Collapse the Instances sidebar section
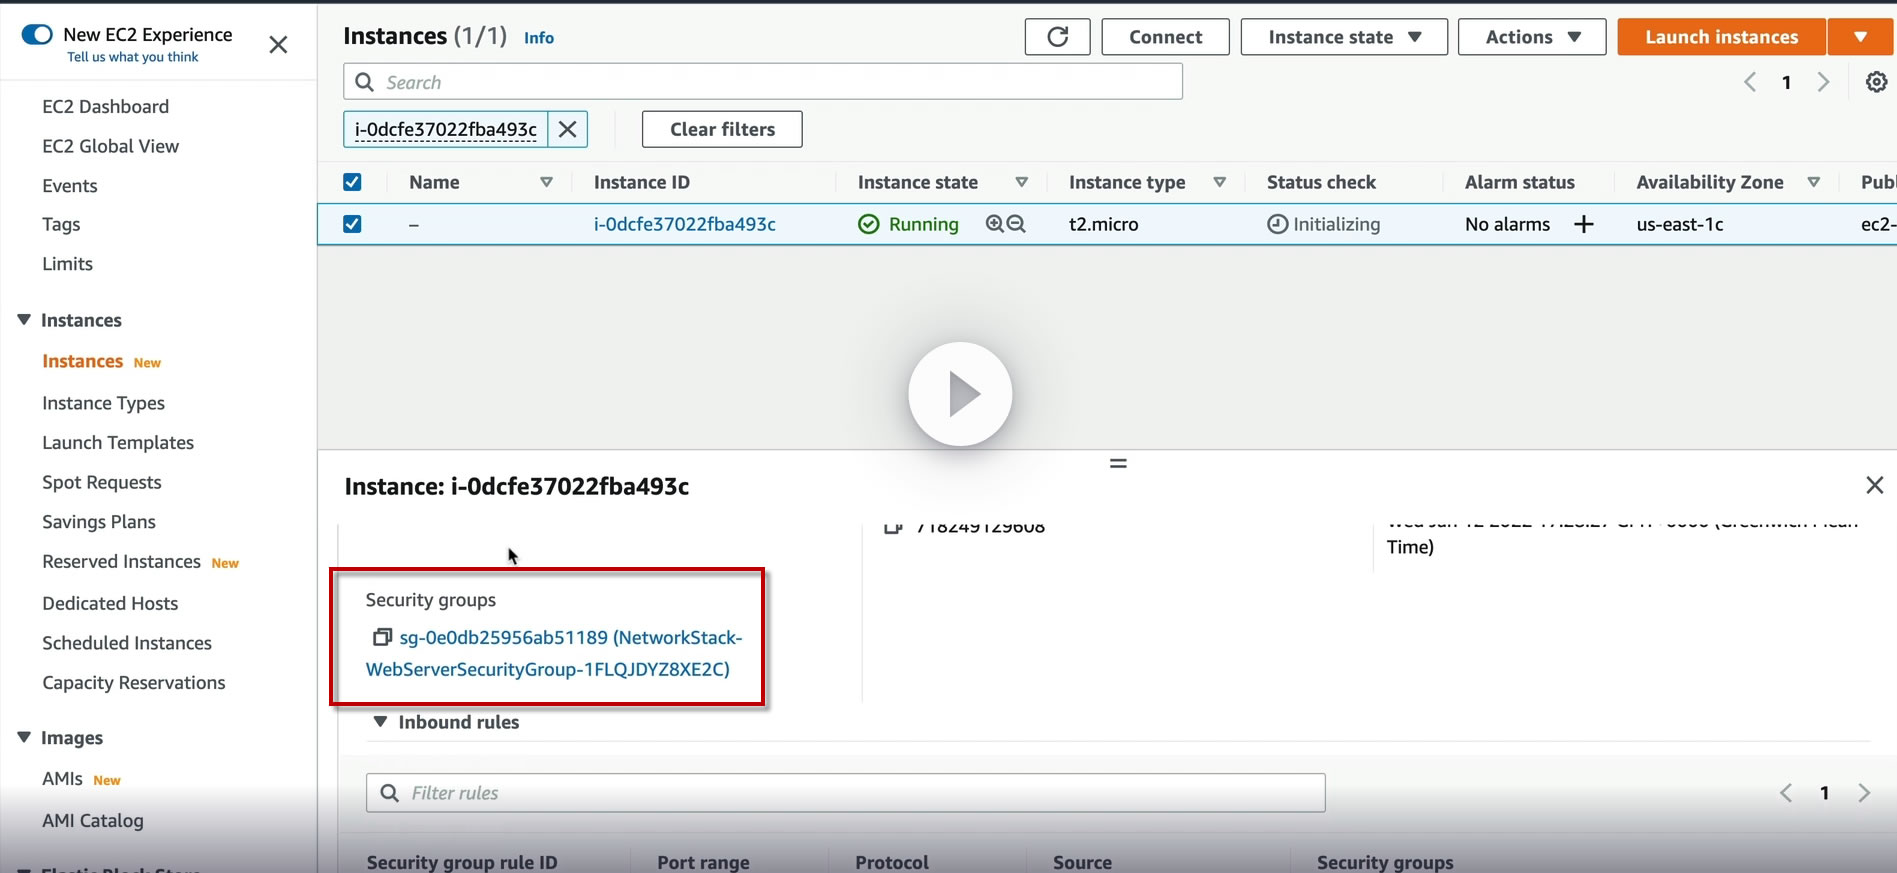The height and width of the screenshot is (873, 1897). [x=24, y=320]
